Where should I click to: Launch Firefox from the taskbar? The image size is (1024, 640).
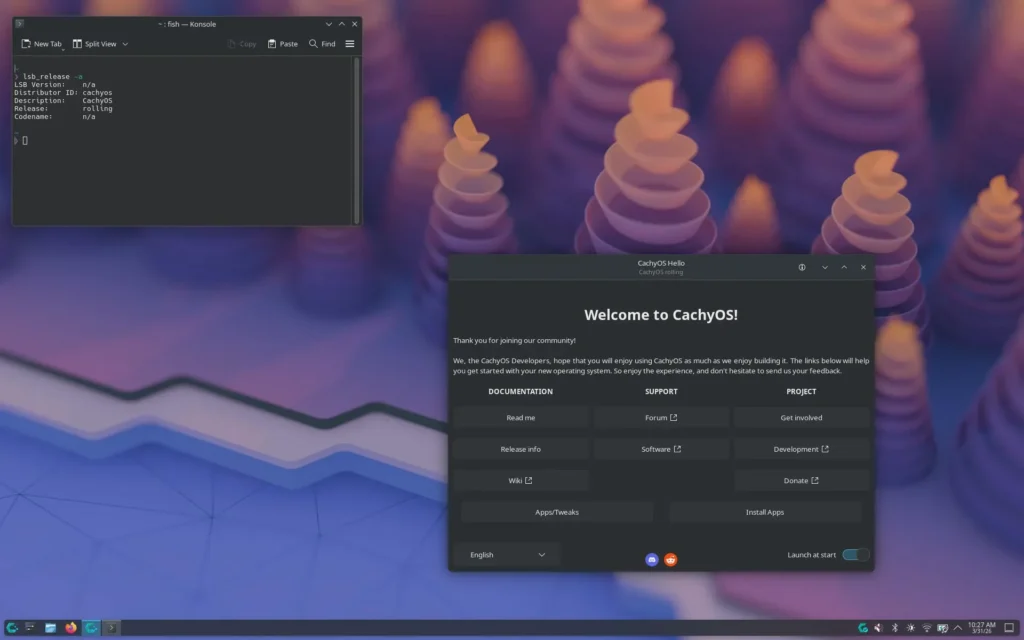[x=70, y=627]
